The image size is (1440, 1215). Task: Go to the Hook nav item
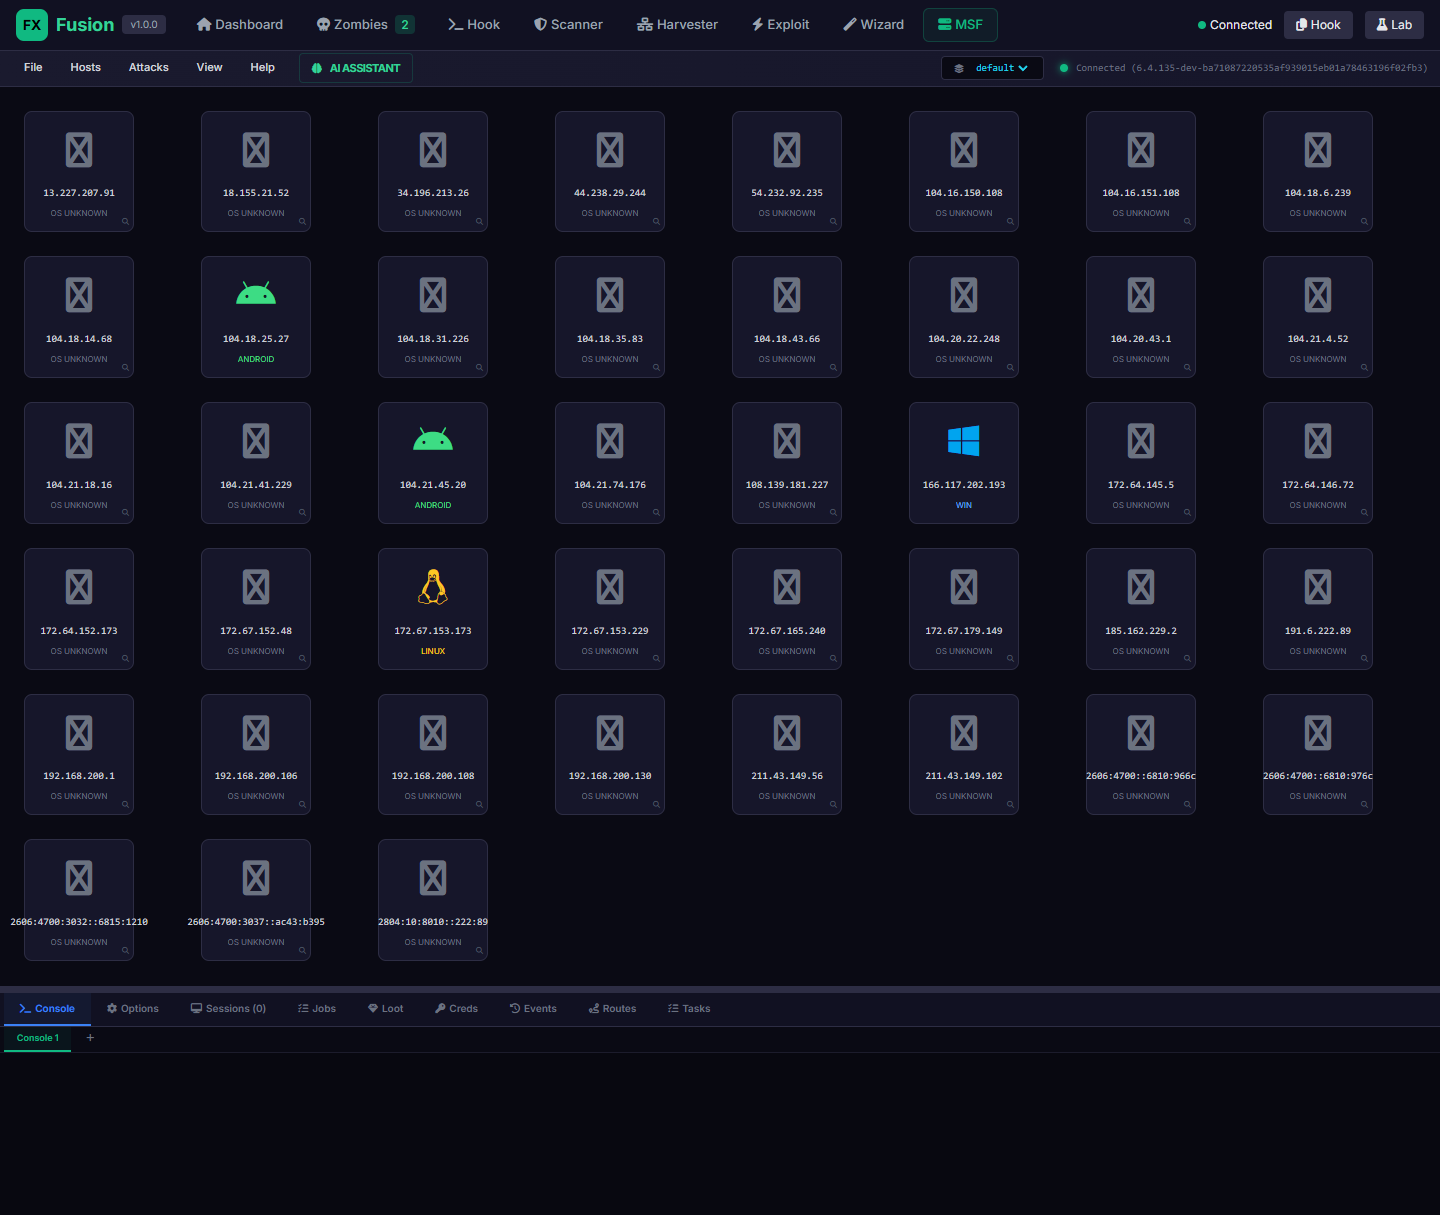pos(474,25)
